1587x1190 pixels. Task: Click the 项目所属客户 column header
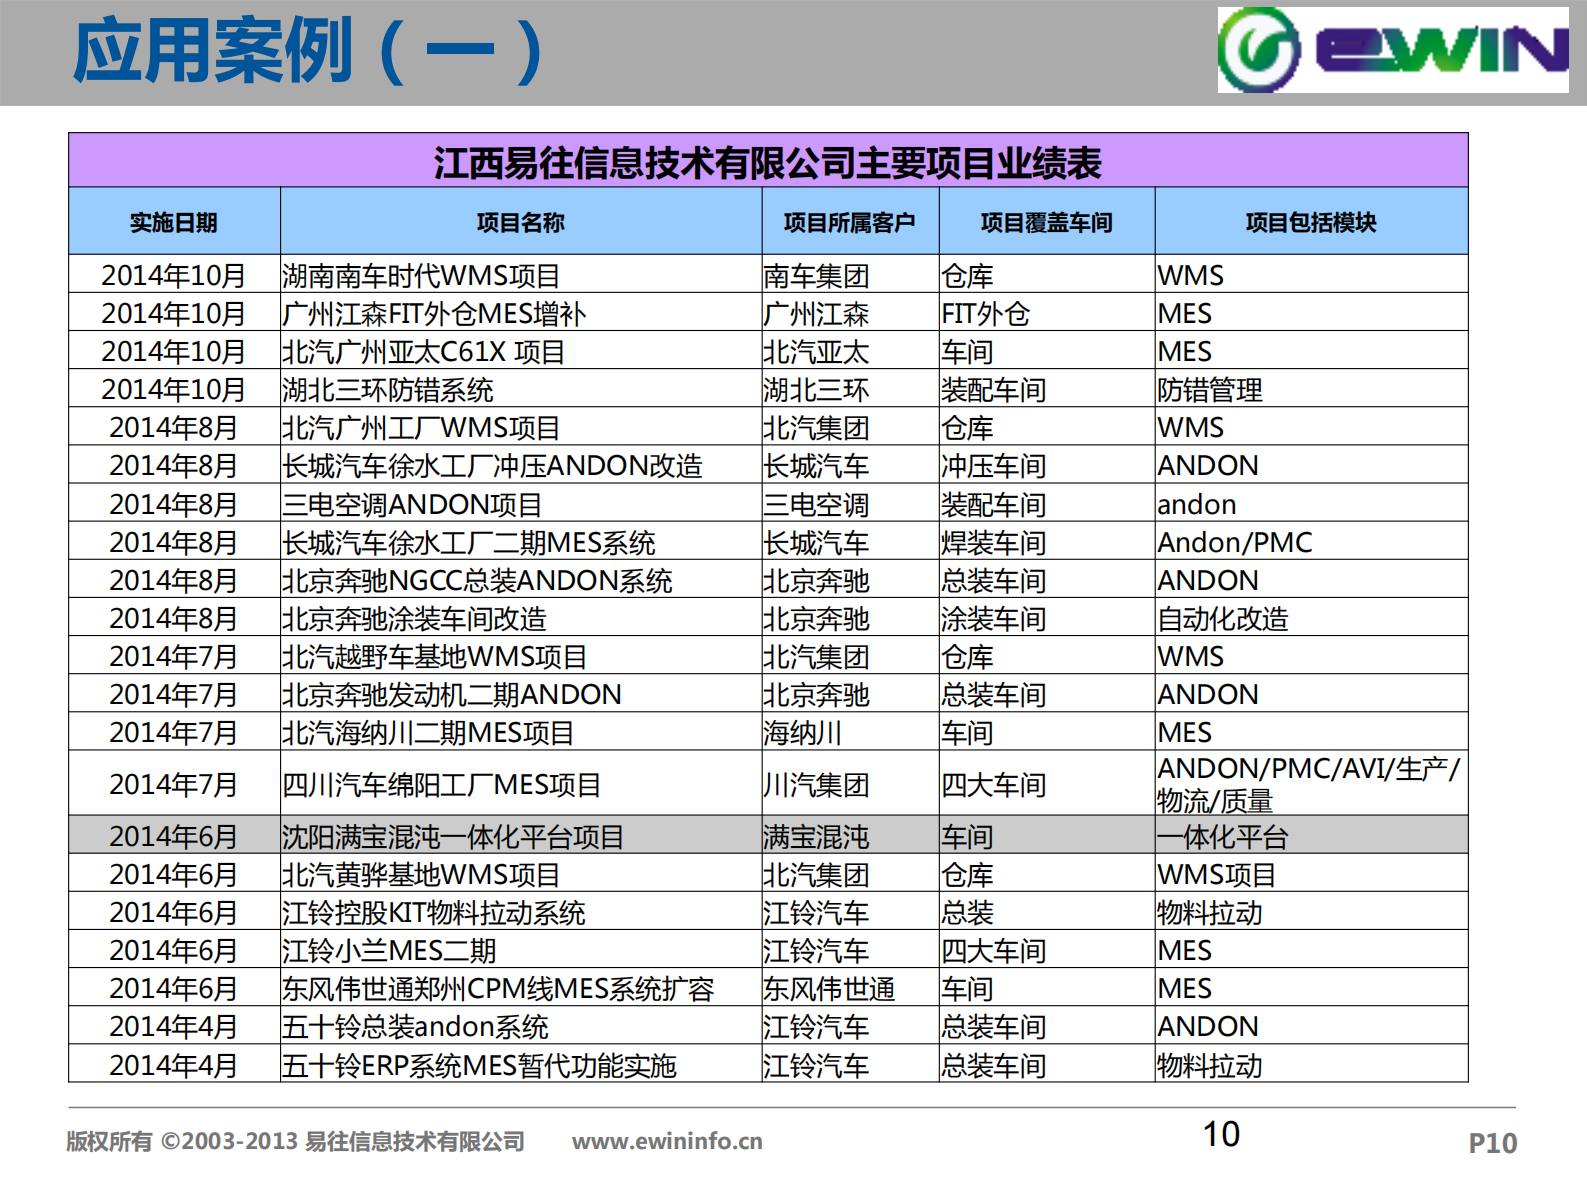click(850, 222)
